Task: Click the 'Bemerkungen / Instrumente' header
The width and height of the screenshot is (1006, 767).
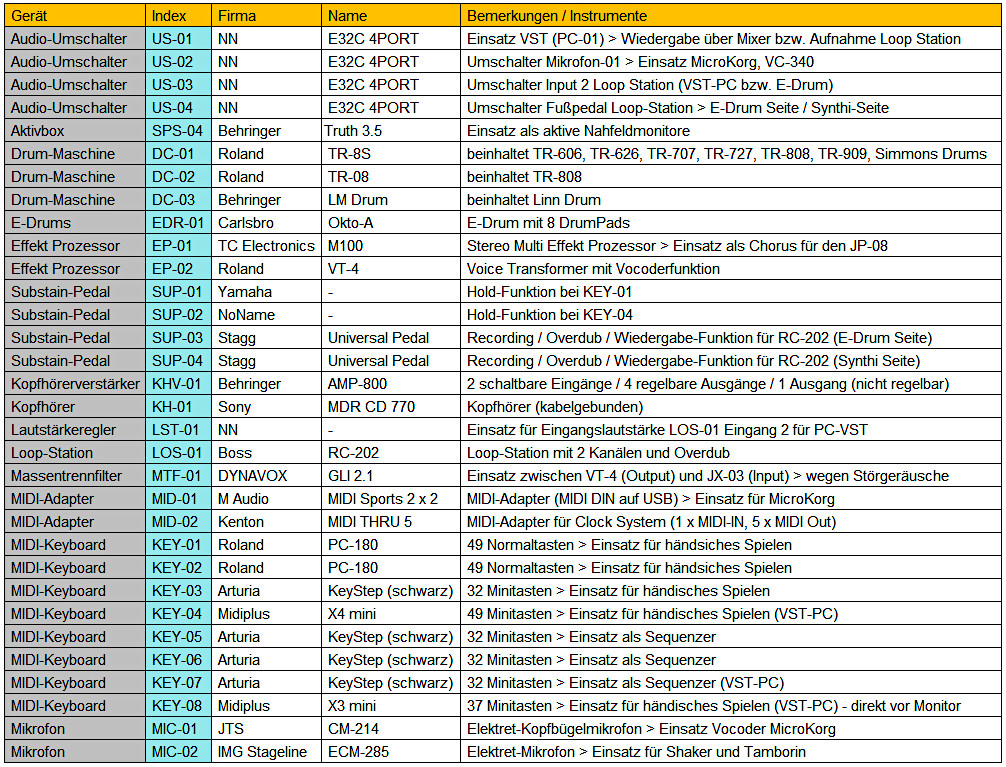Action: tap(731, 15)
